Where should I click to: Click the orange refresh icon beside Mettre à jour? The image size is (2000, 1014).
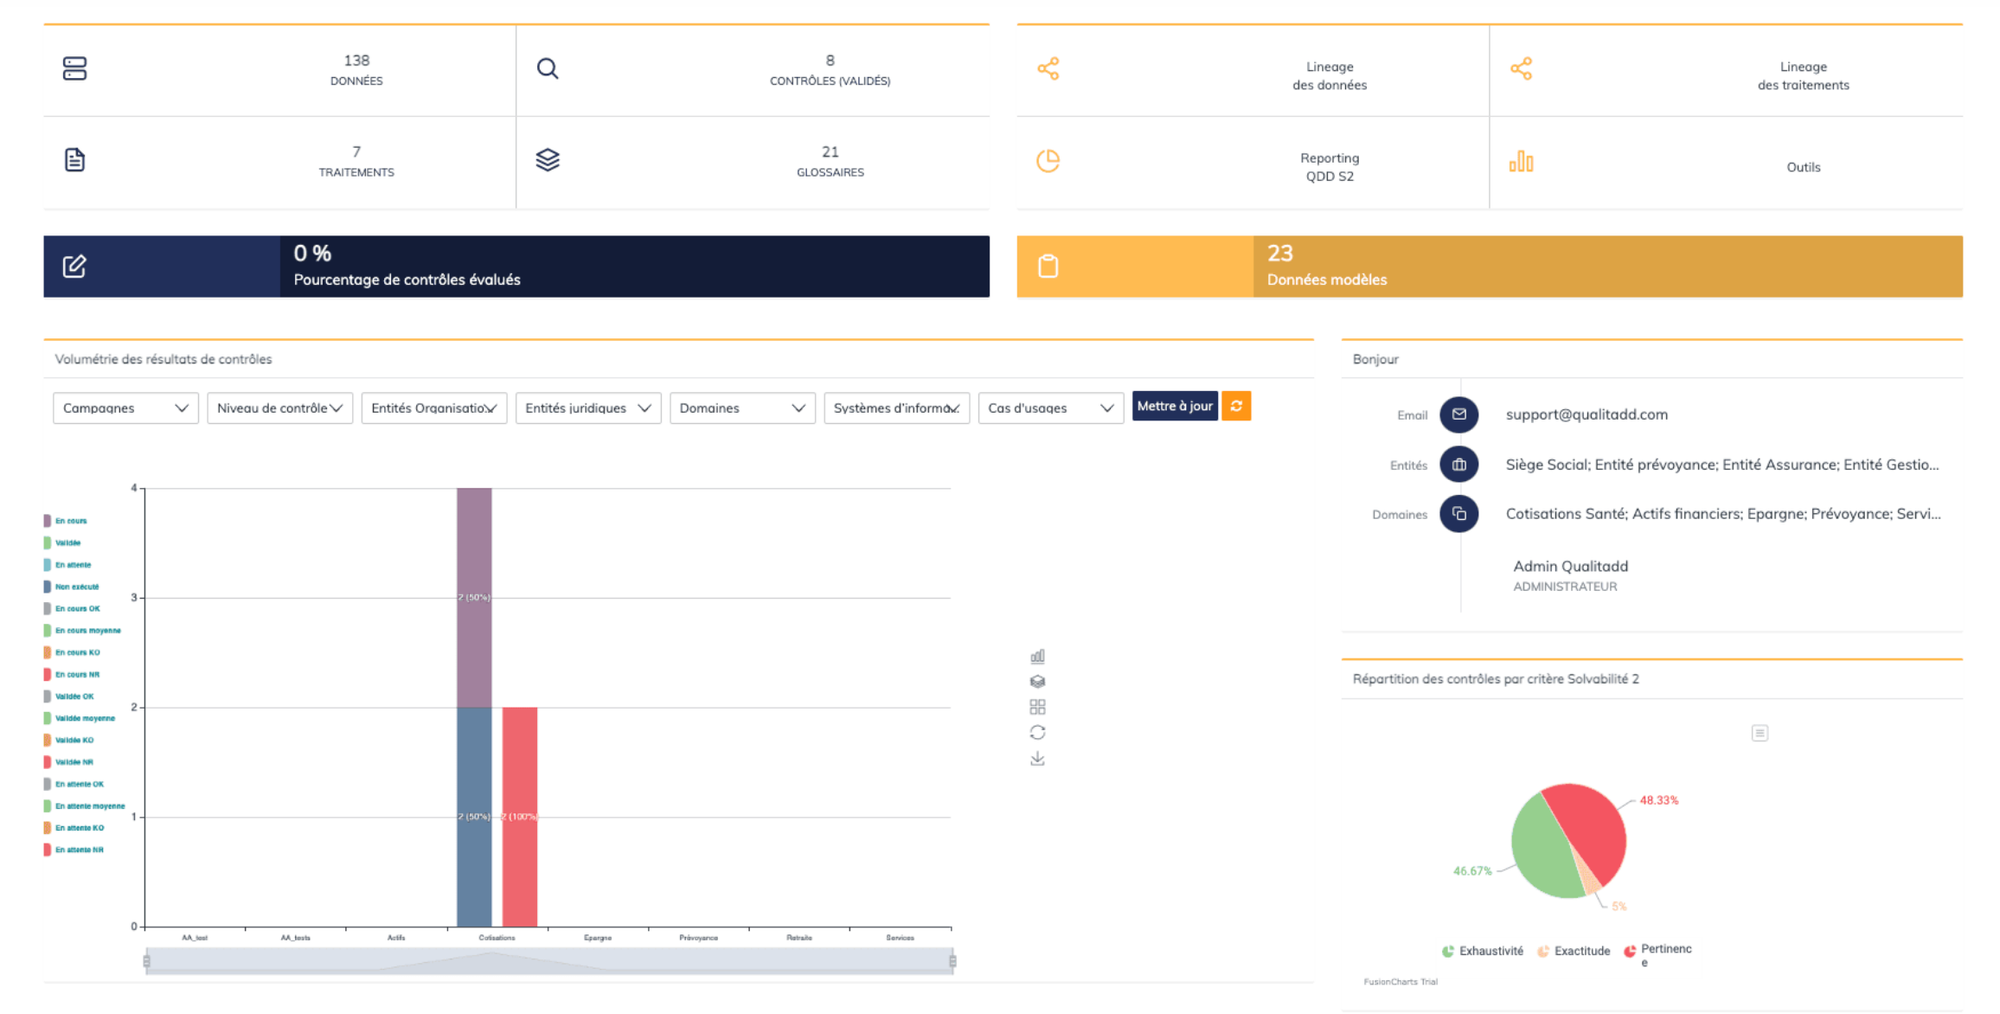pos(1236,406)
